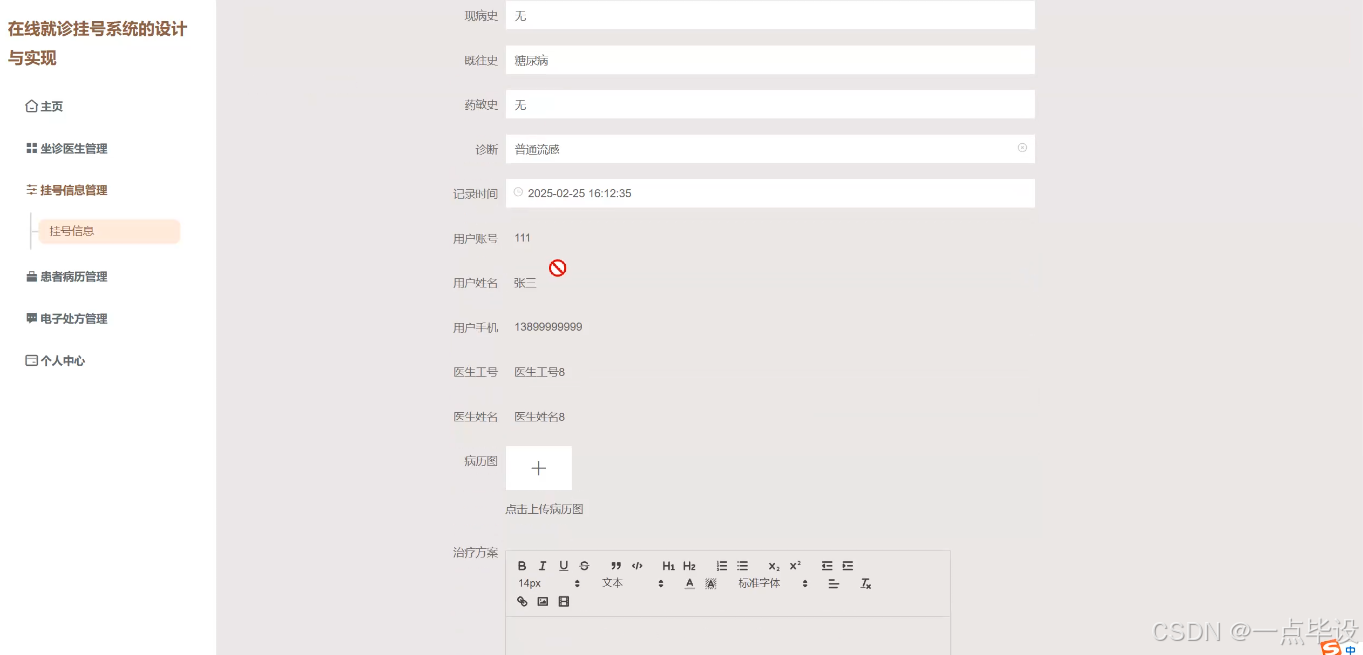Viewport: 1363px width, 655px height.
Task: Apply italic style in editor
Action: (x=543, y=566)
